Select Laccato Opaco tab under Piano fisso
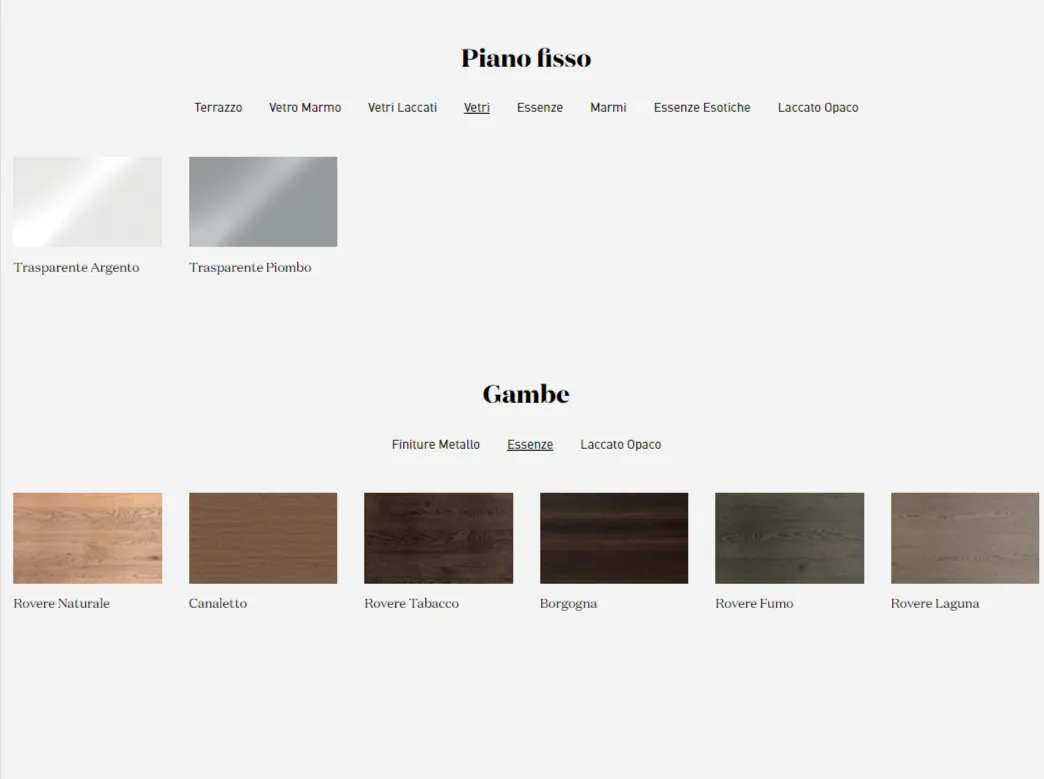The height and width of the screenshot is (779, 1044). tap(818, 108)
